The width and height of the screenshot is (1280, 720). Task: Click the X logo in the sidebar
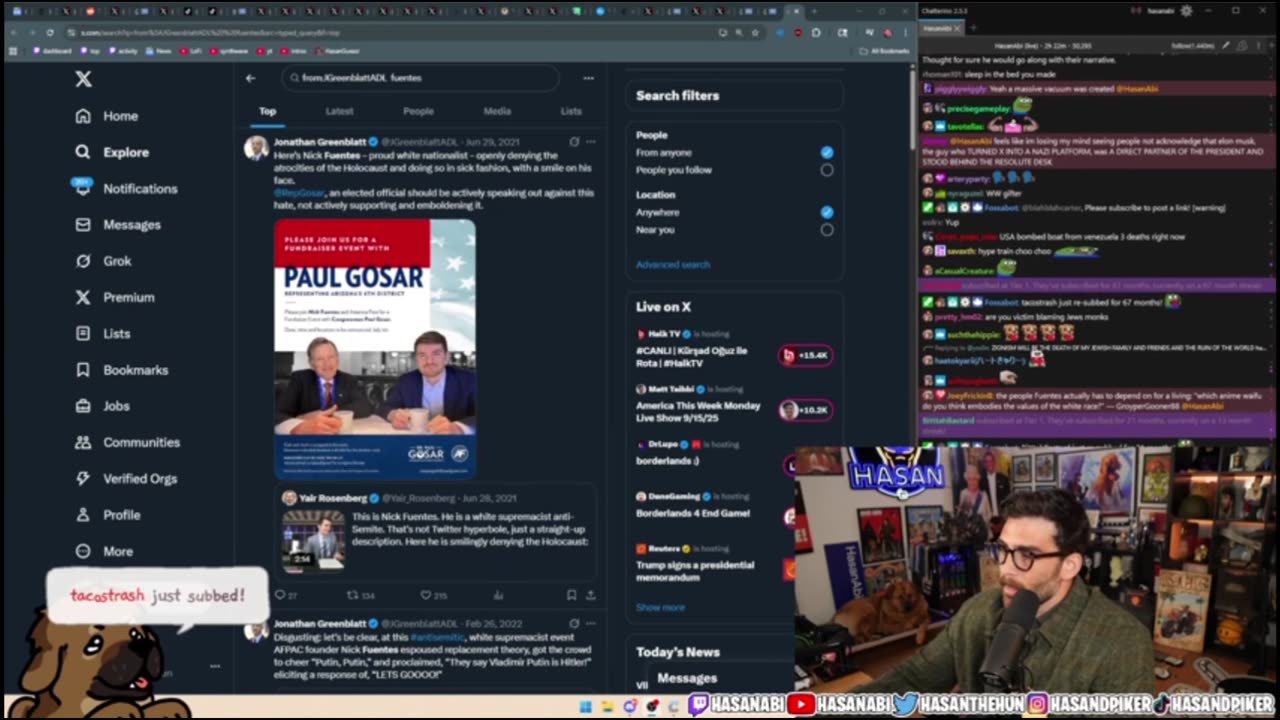[x=83, y=79]
